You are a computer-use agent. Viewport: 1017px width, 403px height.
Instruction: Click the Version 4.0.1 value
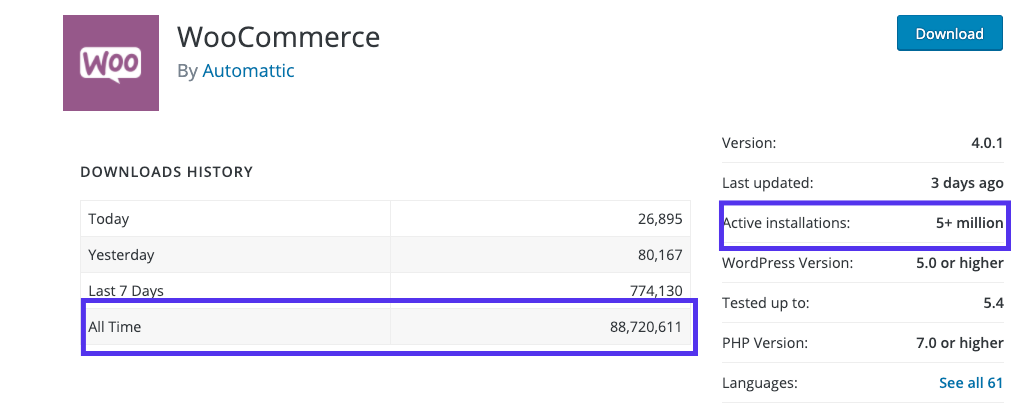coord(985,143)
